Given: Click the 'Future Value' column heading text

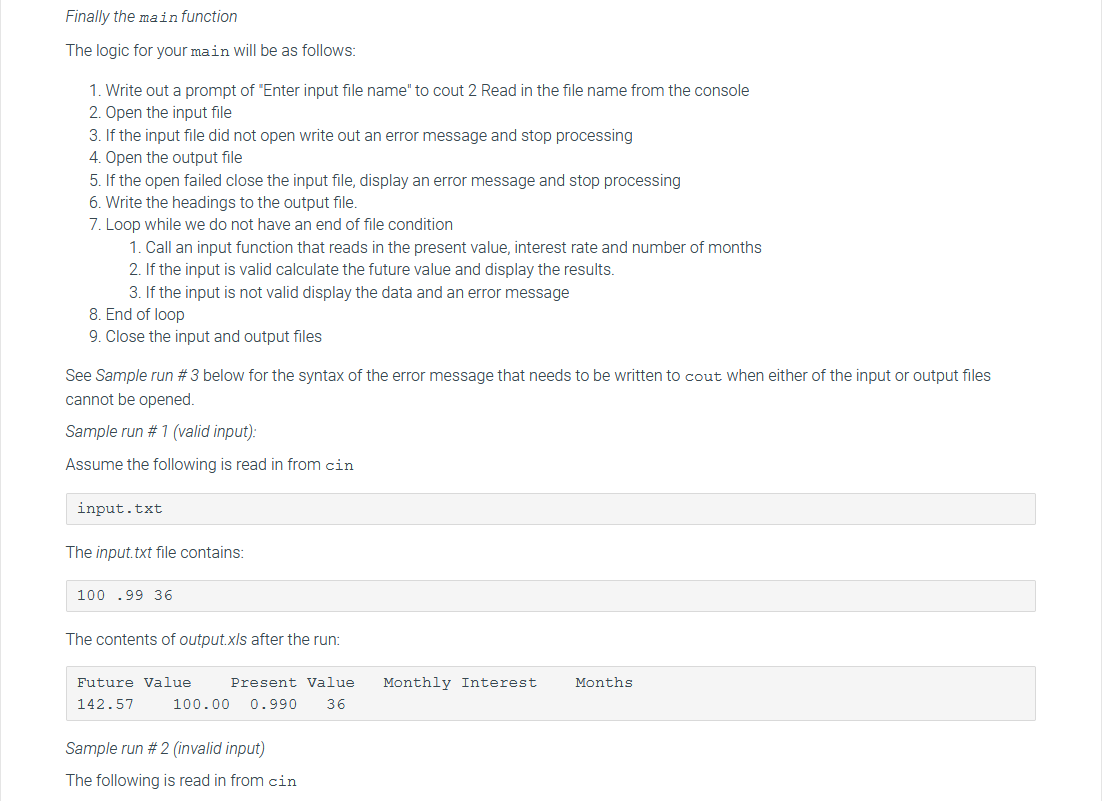Looking at the screenshot, I should (x=134, y=682).
